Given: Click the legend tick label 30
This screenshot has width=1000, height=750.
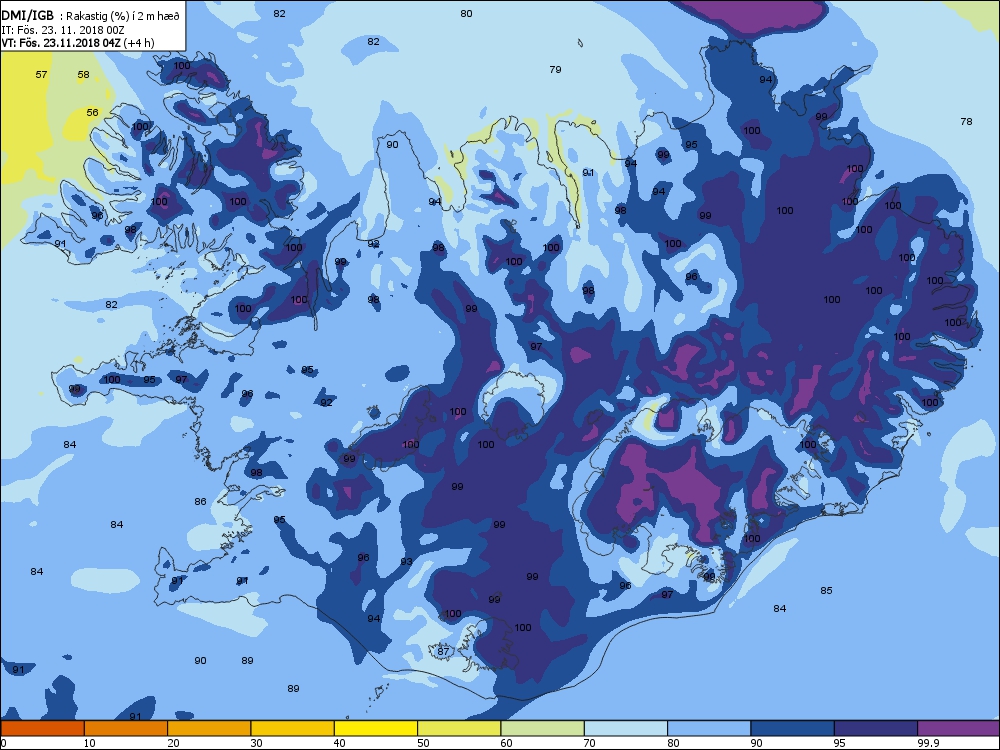Looking at the screenshot, I should 256,743.
